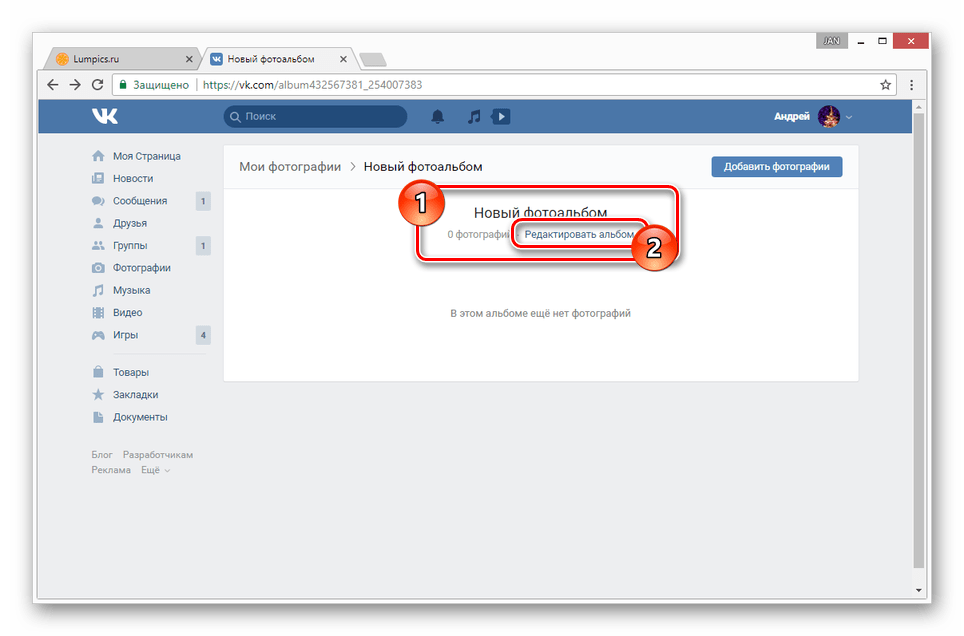Click the video play icon in header
Image resolution: width=964 pixels, height=636 pixels.
coord(500,116)
